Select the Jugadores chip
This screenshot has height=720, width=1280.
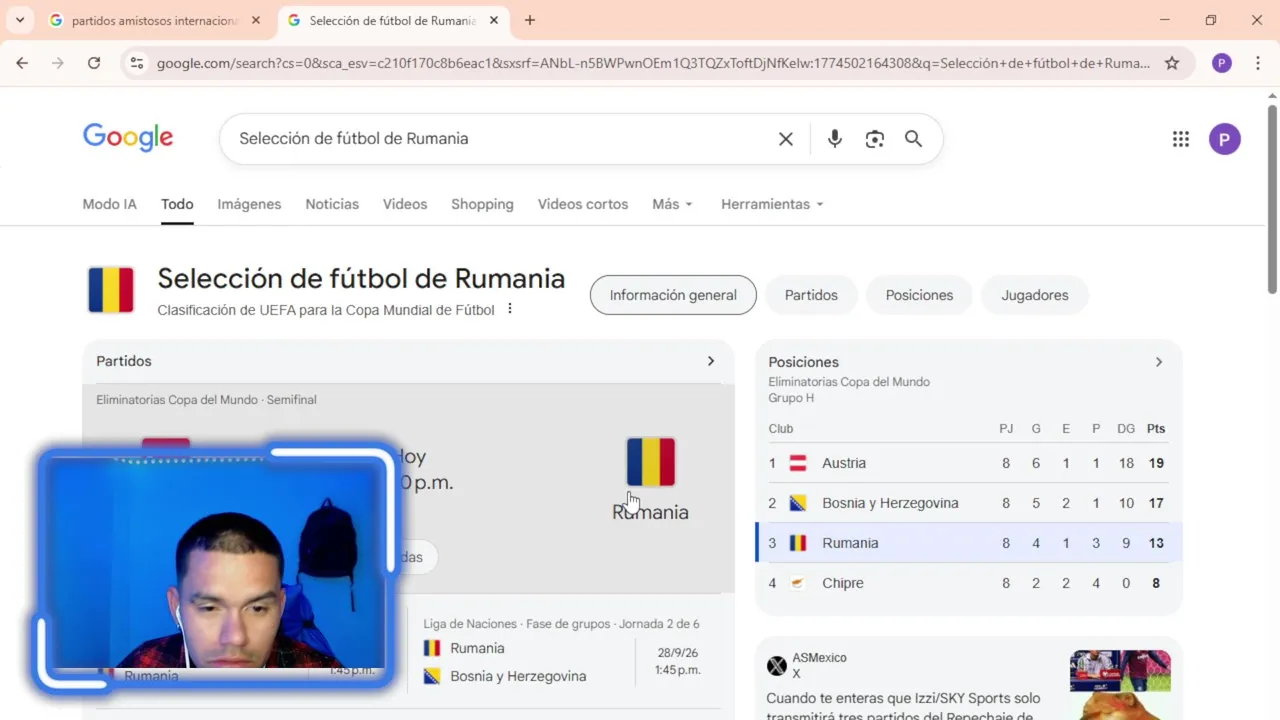pyautogui.click(x=1035, y=295)
